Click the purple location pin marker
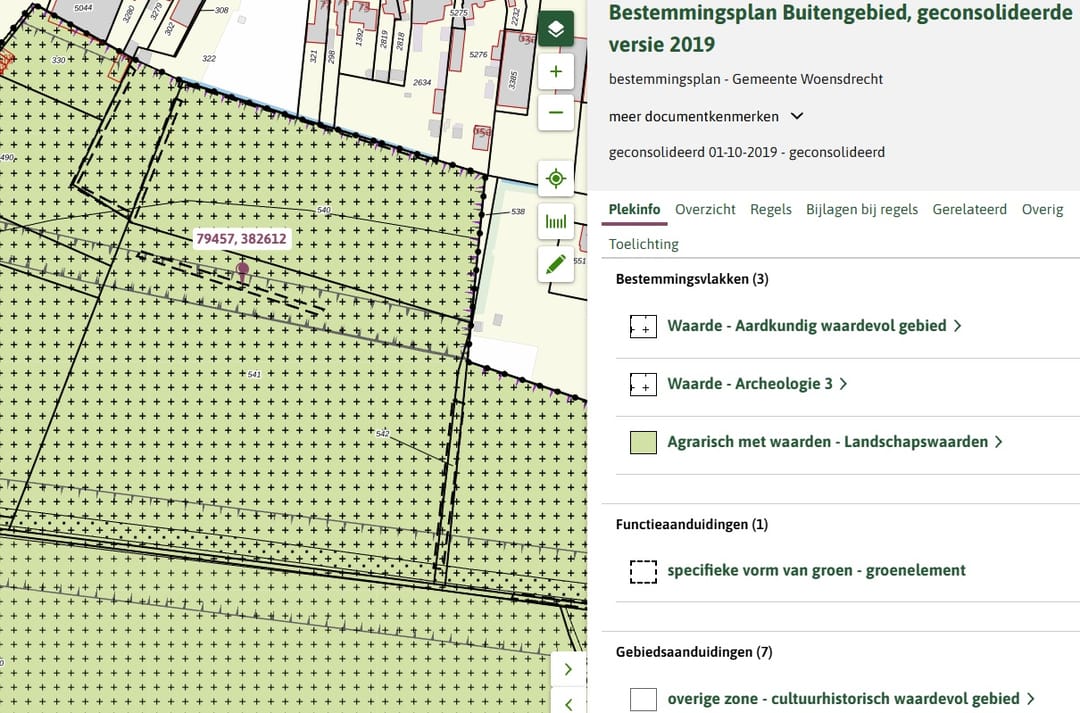Screen dimensions: 1080x713 (x=243, y=270)
